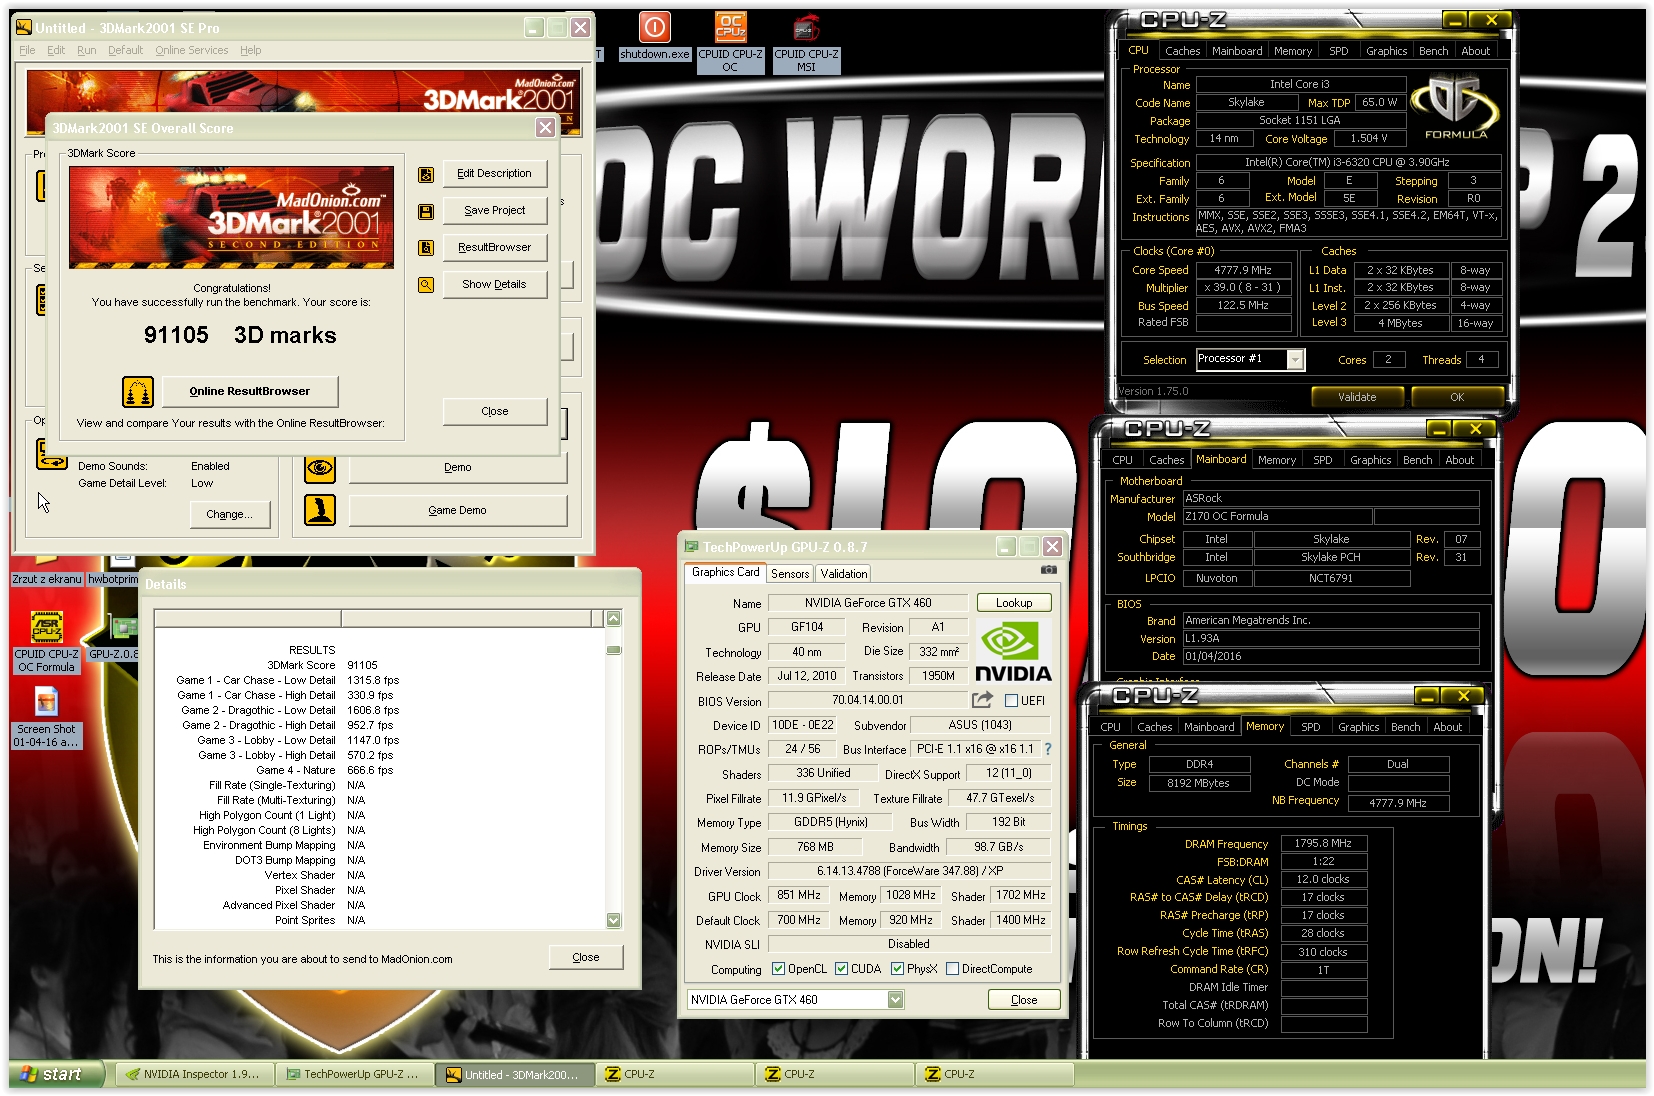This screenshot has height=1096, width=1654.
Task: Toggle the CUDA checkbox
Action: (x=842, y=969)
